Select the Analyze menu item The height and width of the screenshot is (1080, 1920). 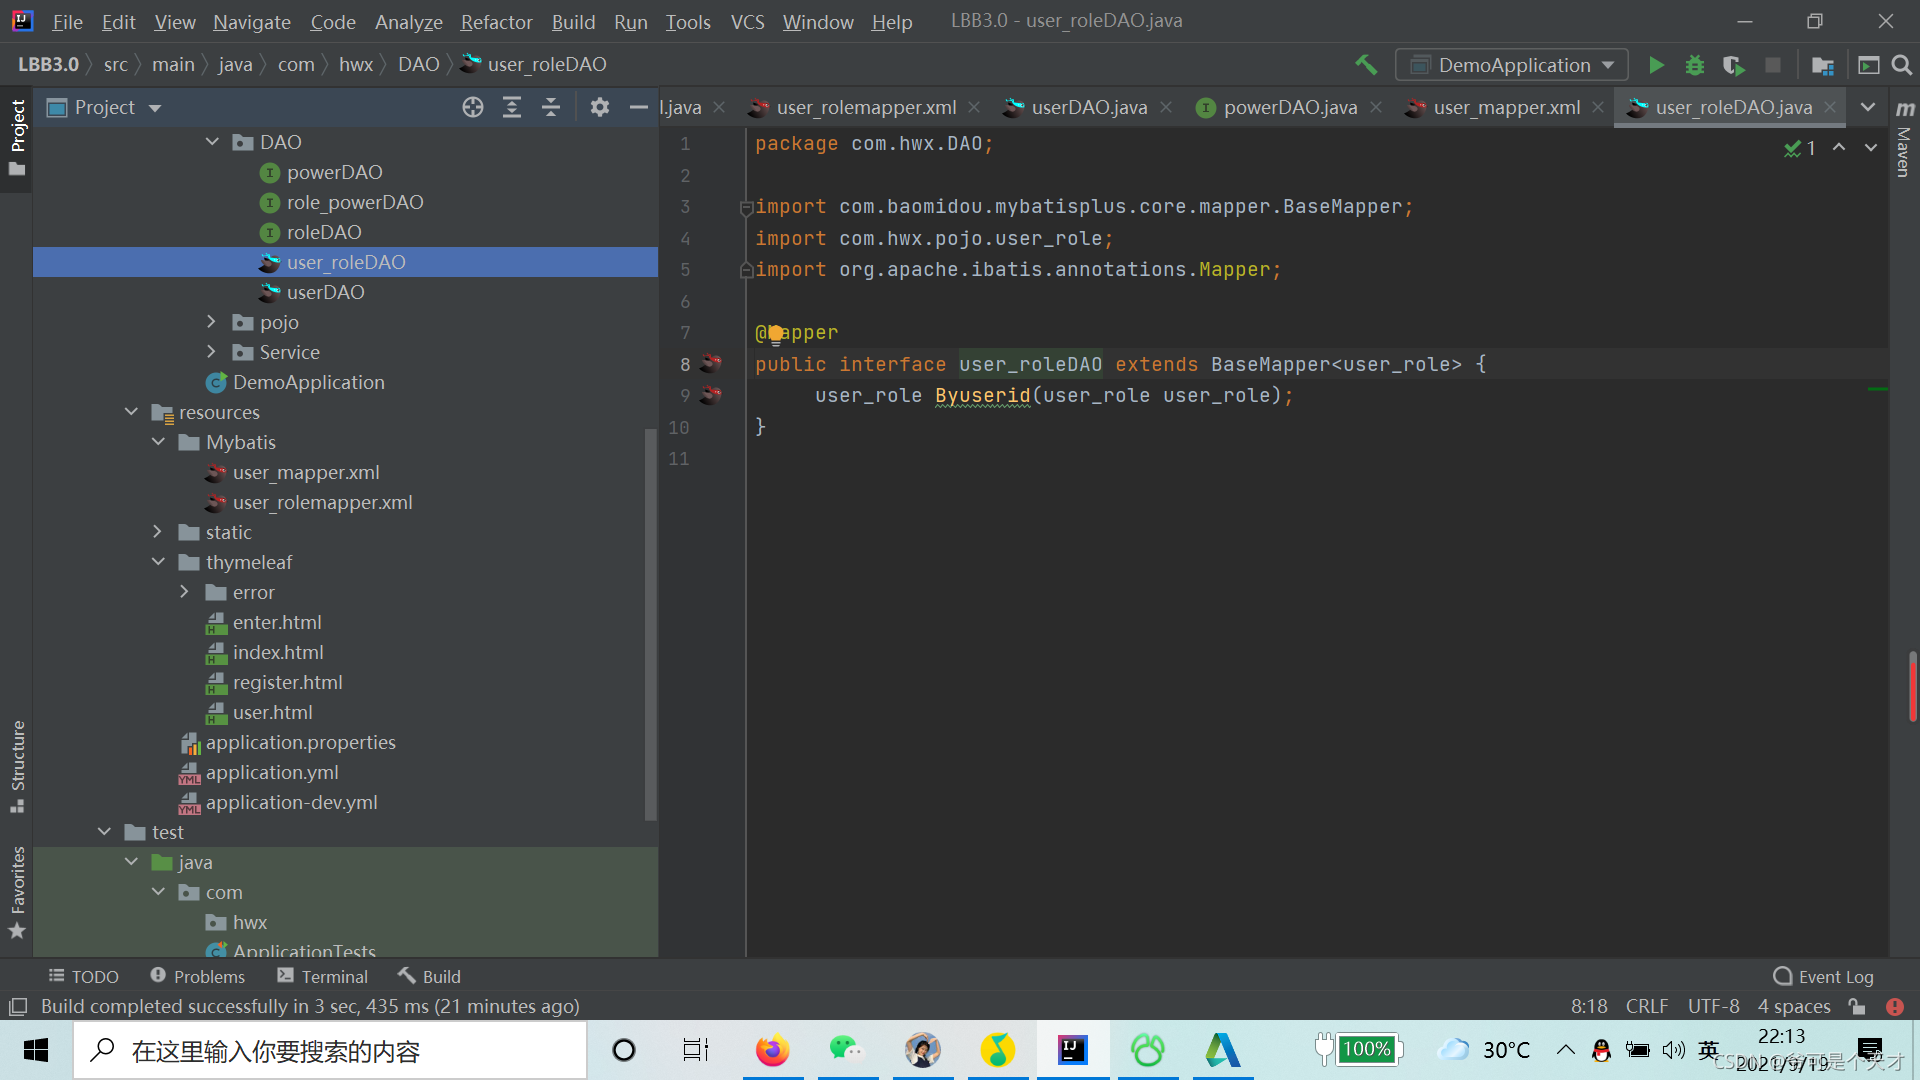pos(405,20)
